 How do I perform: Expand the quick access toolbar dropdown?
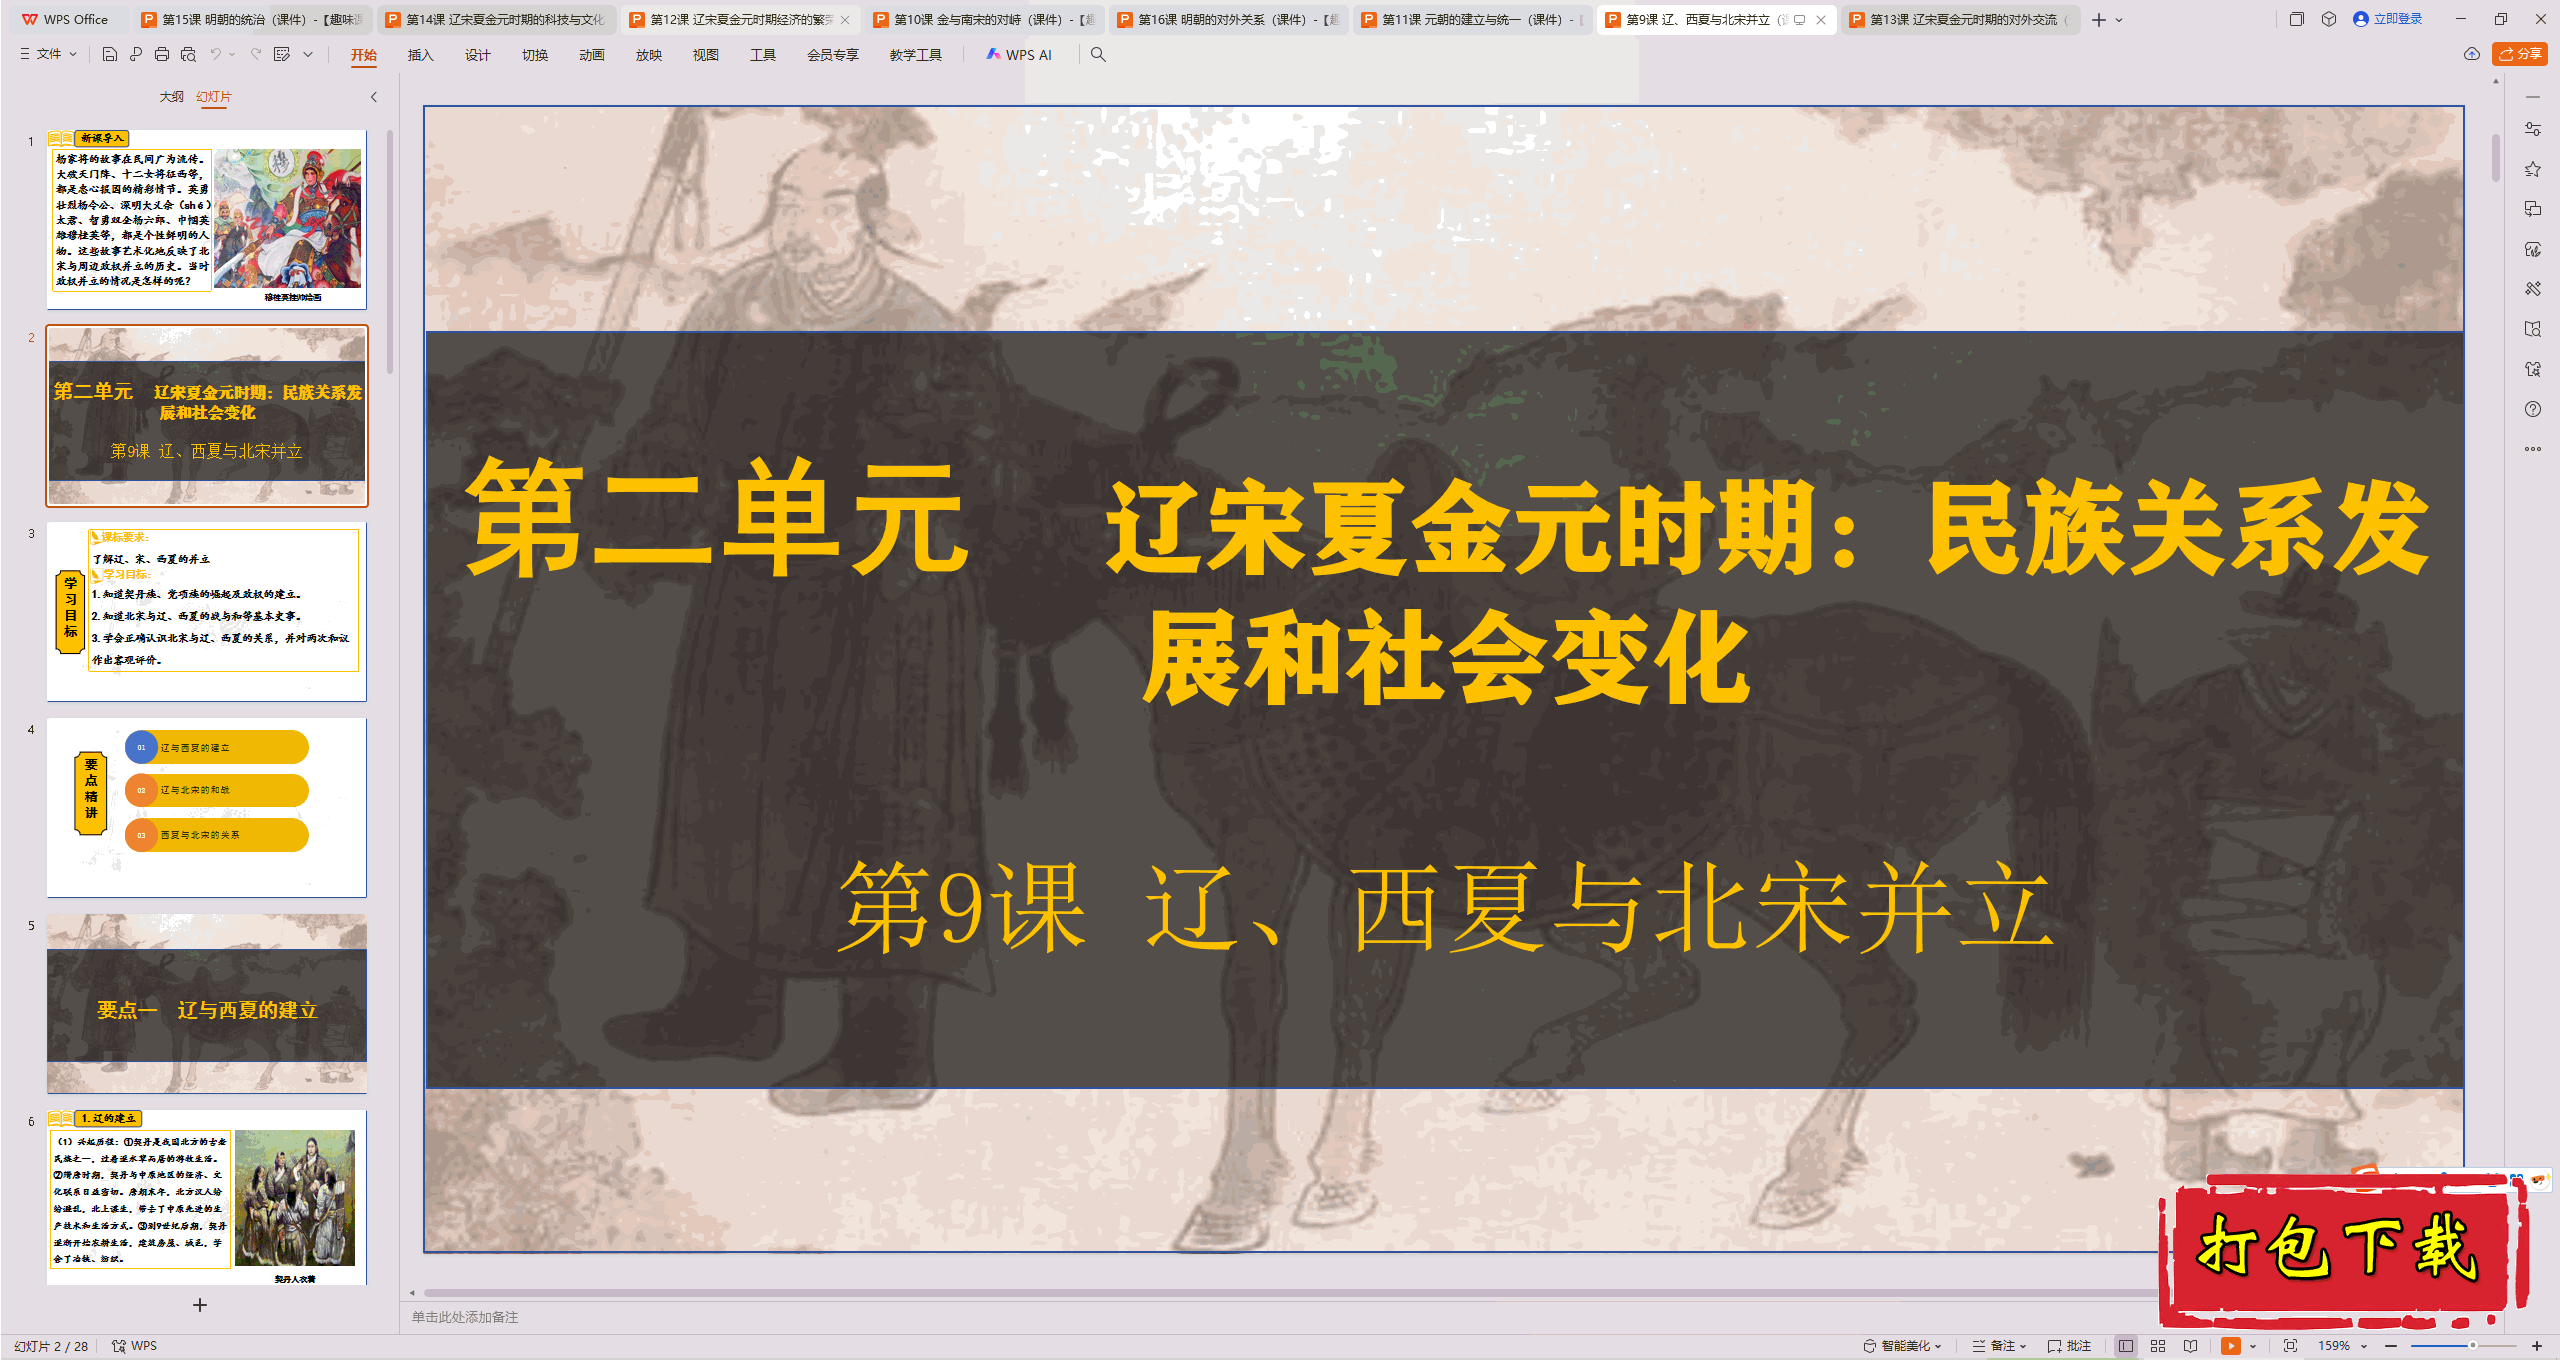pyautogui.click(x=308, y=54)
